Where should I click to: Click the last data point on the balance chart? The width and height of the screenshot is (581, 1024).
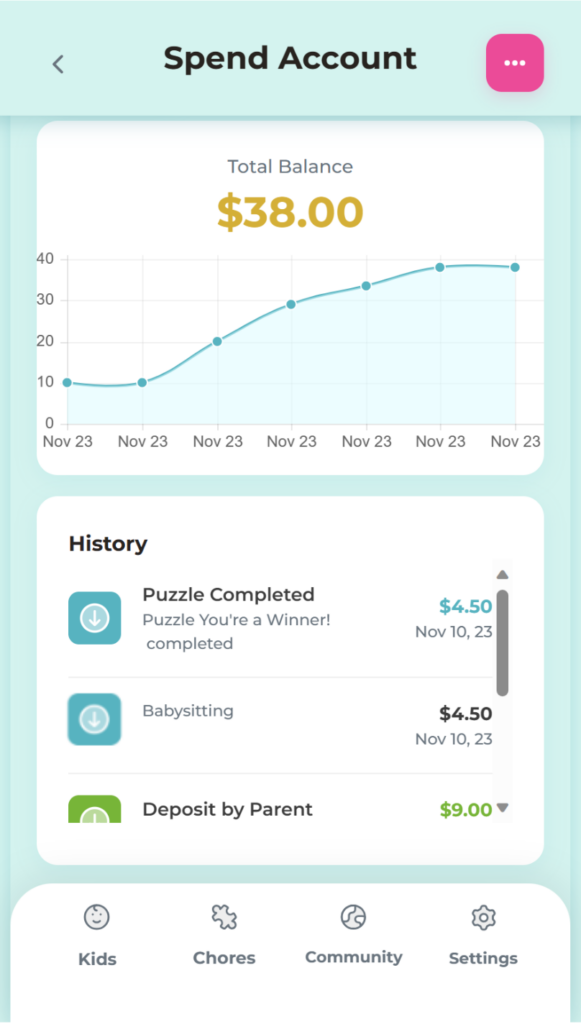(x=515, y=268)
